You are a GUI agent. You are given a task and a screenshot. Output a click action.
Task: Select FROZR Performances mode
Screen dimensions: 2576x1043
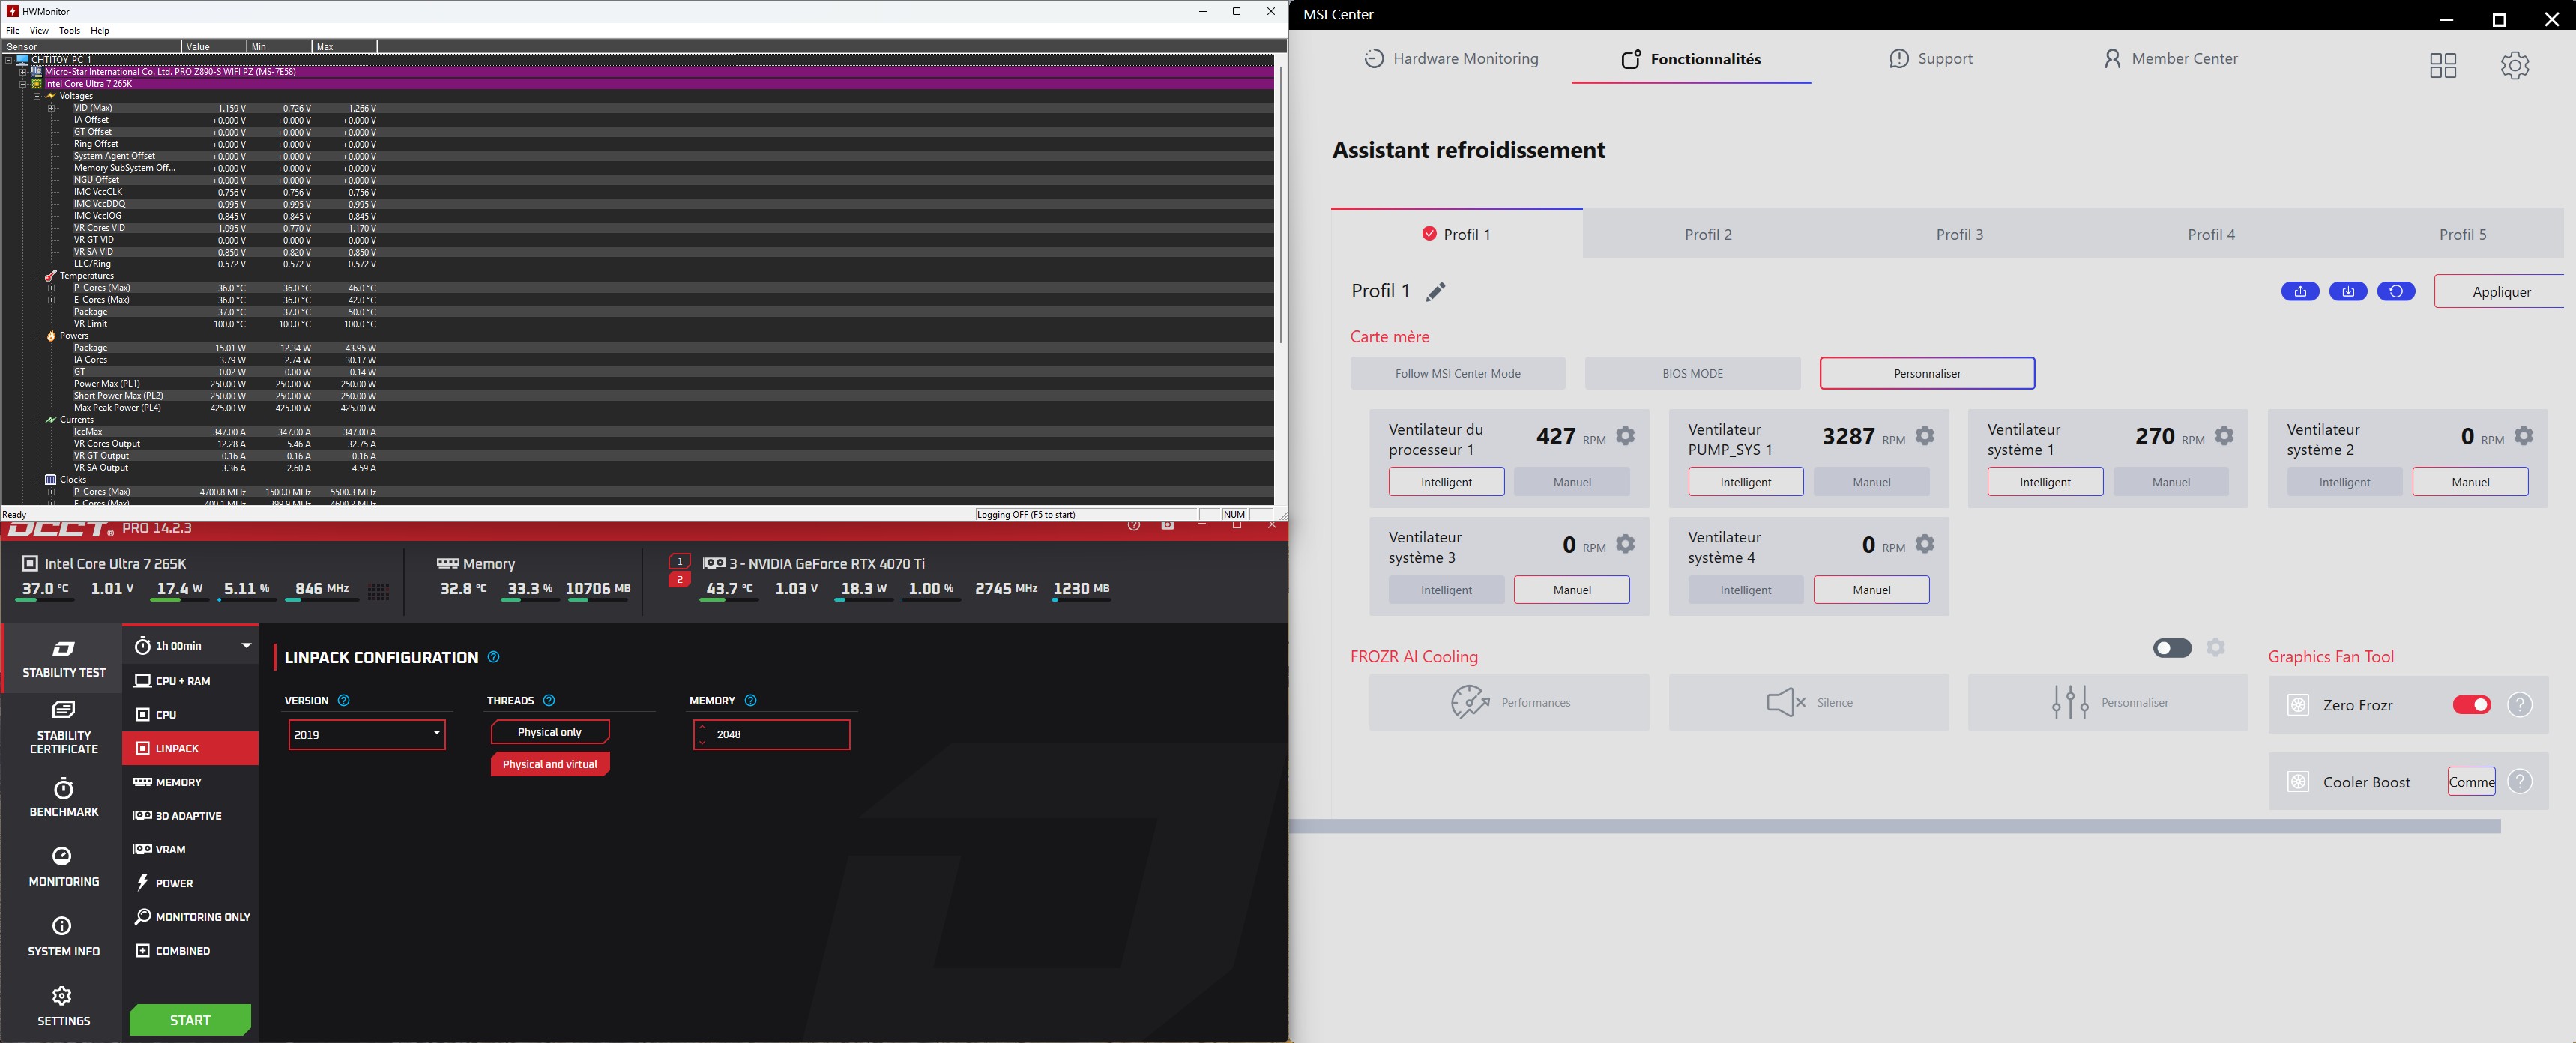(x=1509, y=703)
